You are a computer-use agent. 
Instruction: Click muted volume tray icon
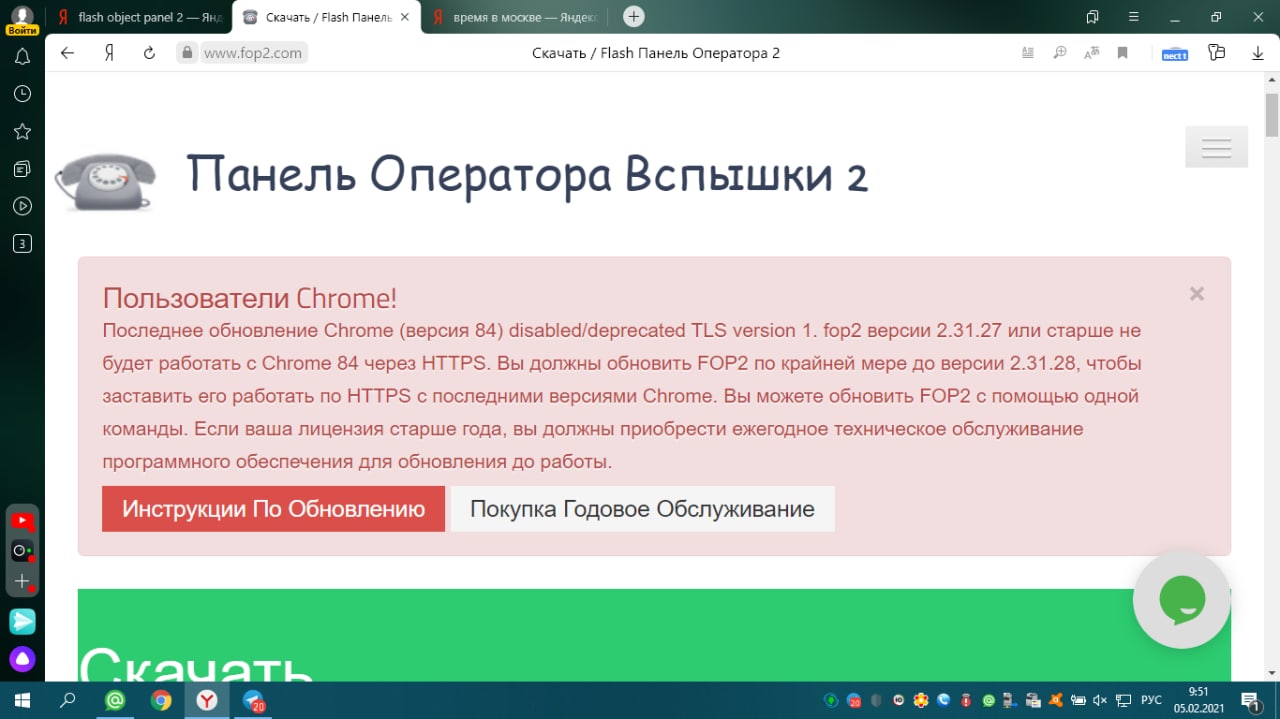(x=1100, y=700)
